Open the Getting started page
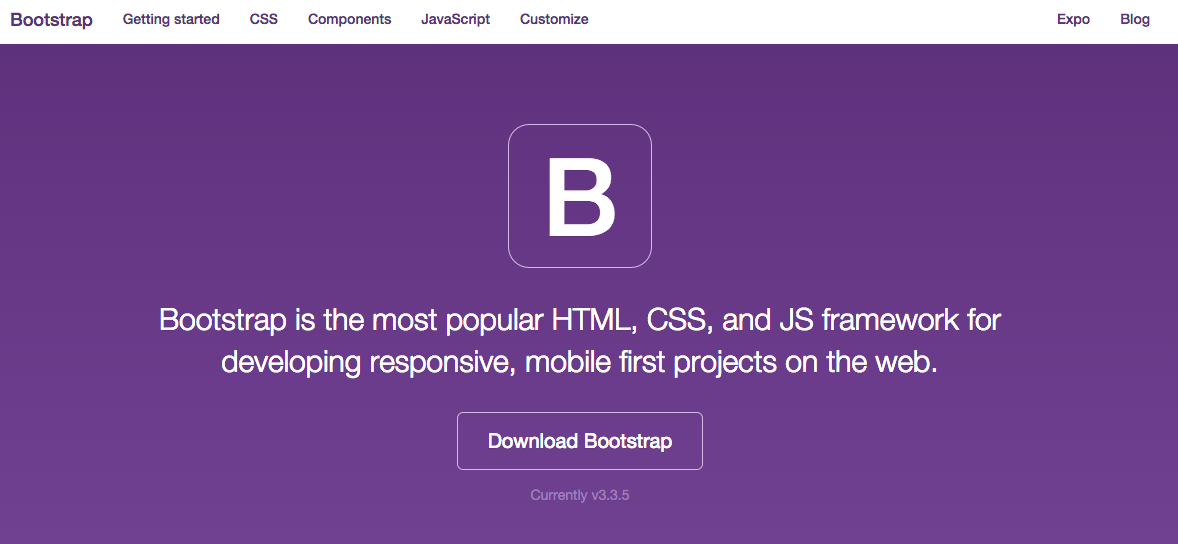Screen dimensions: 1178x544 tap(171, 20)
